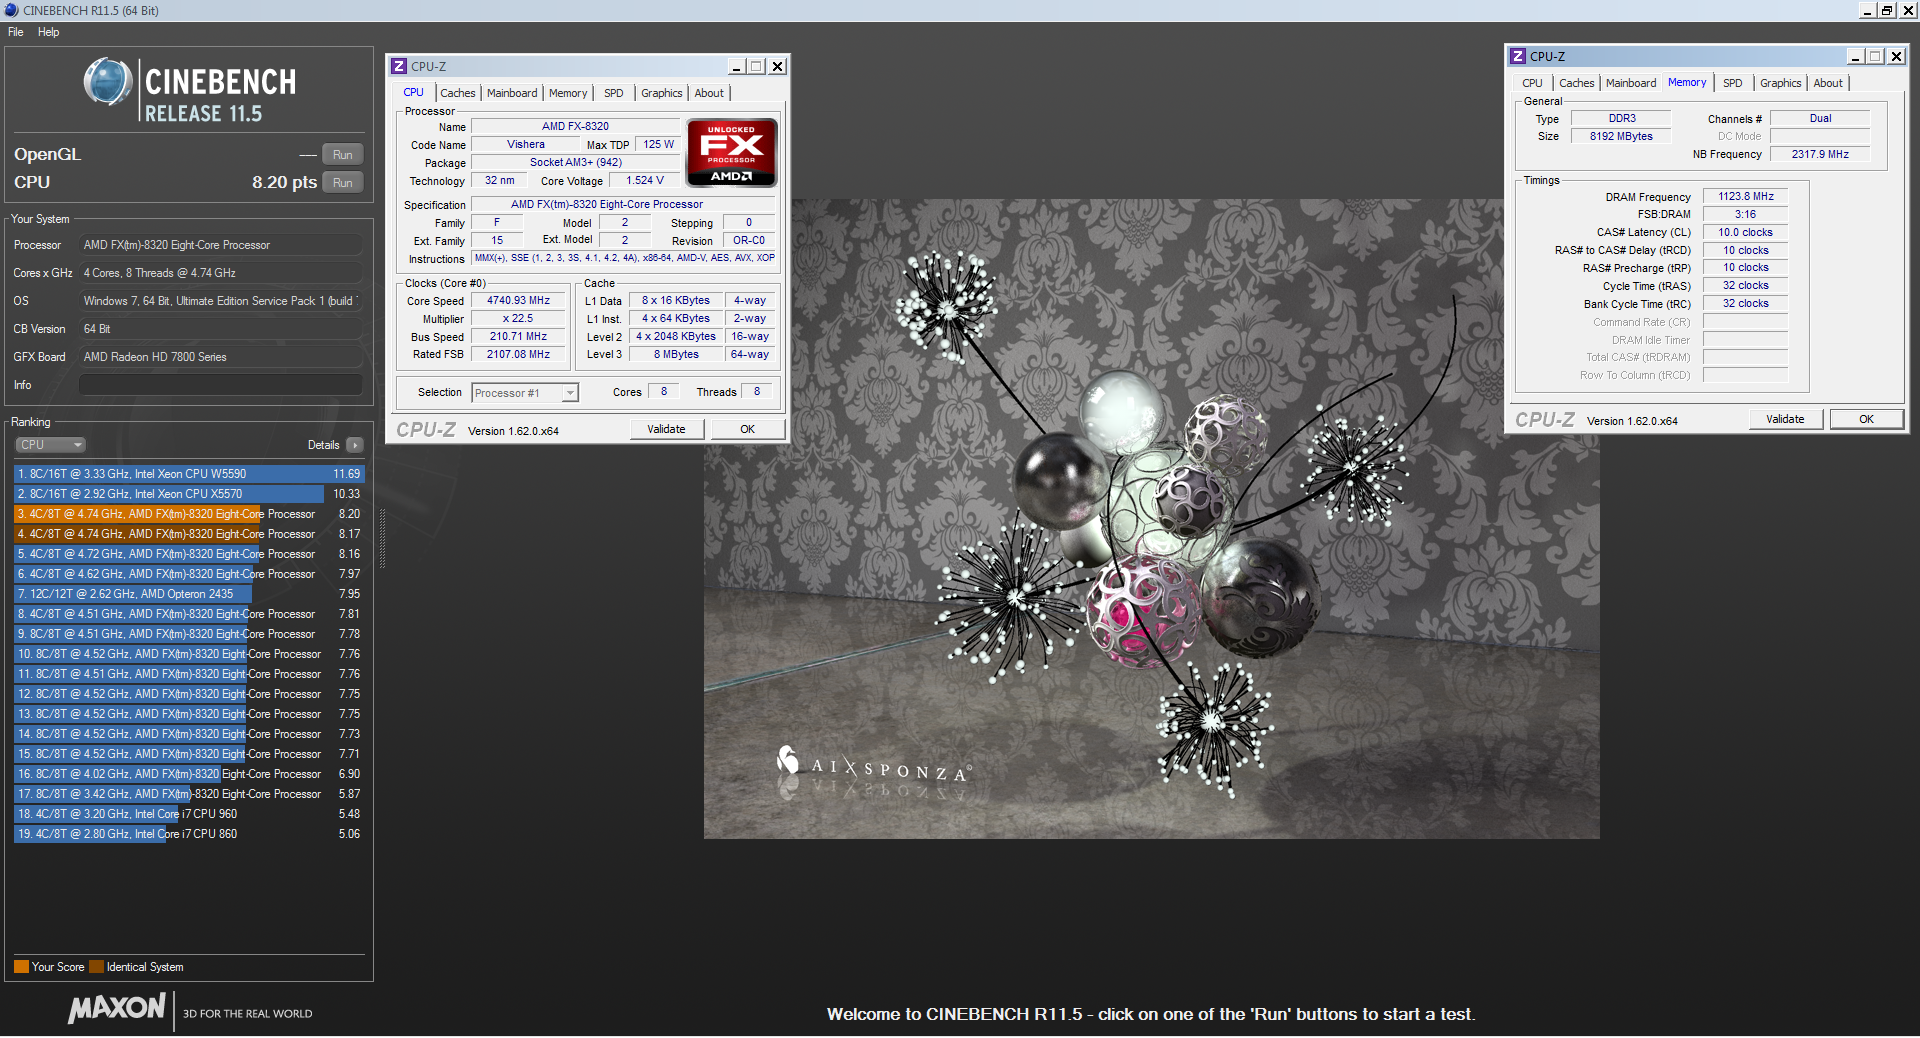Select highlighted ranking row 3 with score 8.20
Screen dimensions: 1920x1038
pos(189,514)
